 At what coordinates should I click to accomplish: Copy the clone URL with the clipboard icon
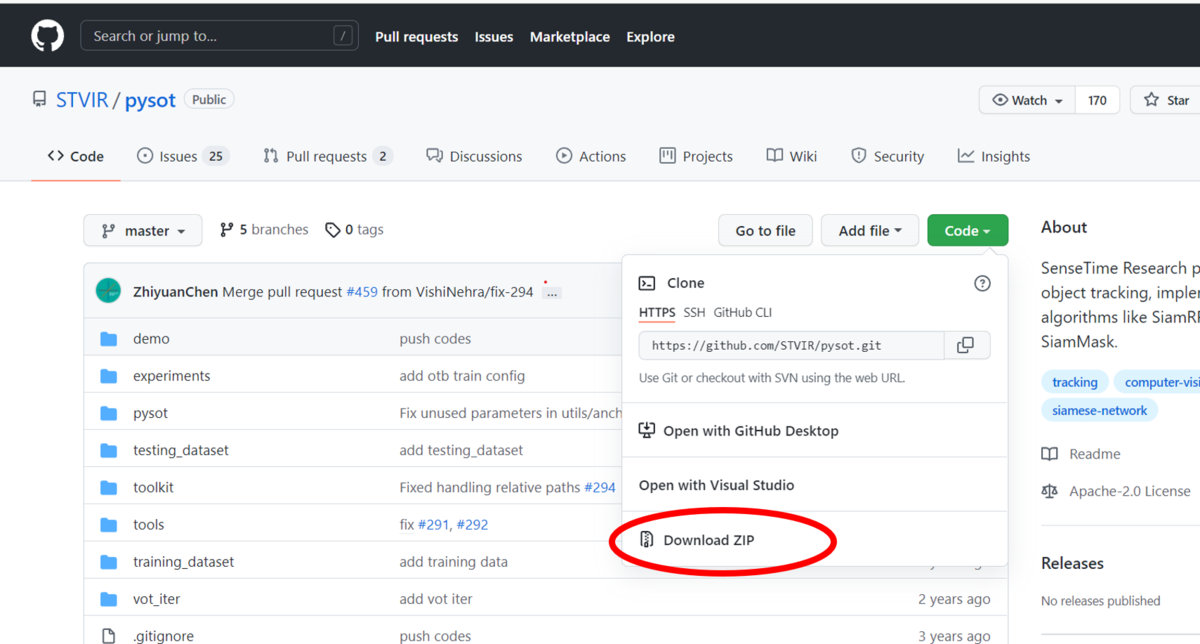[x=966, y=345]
